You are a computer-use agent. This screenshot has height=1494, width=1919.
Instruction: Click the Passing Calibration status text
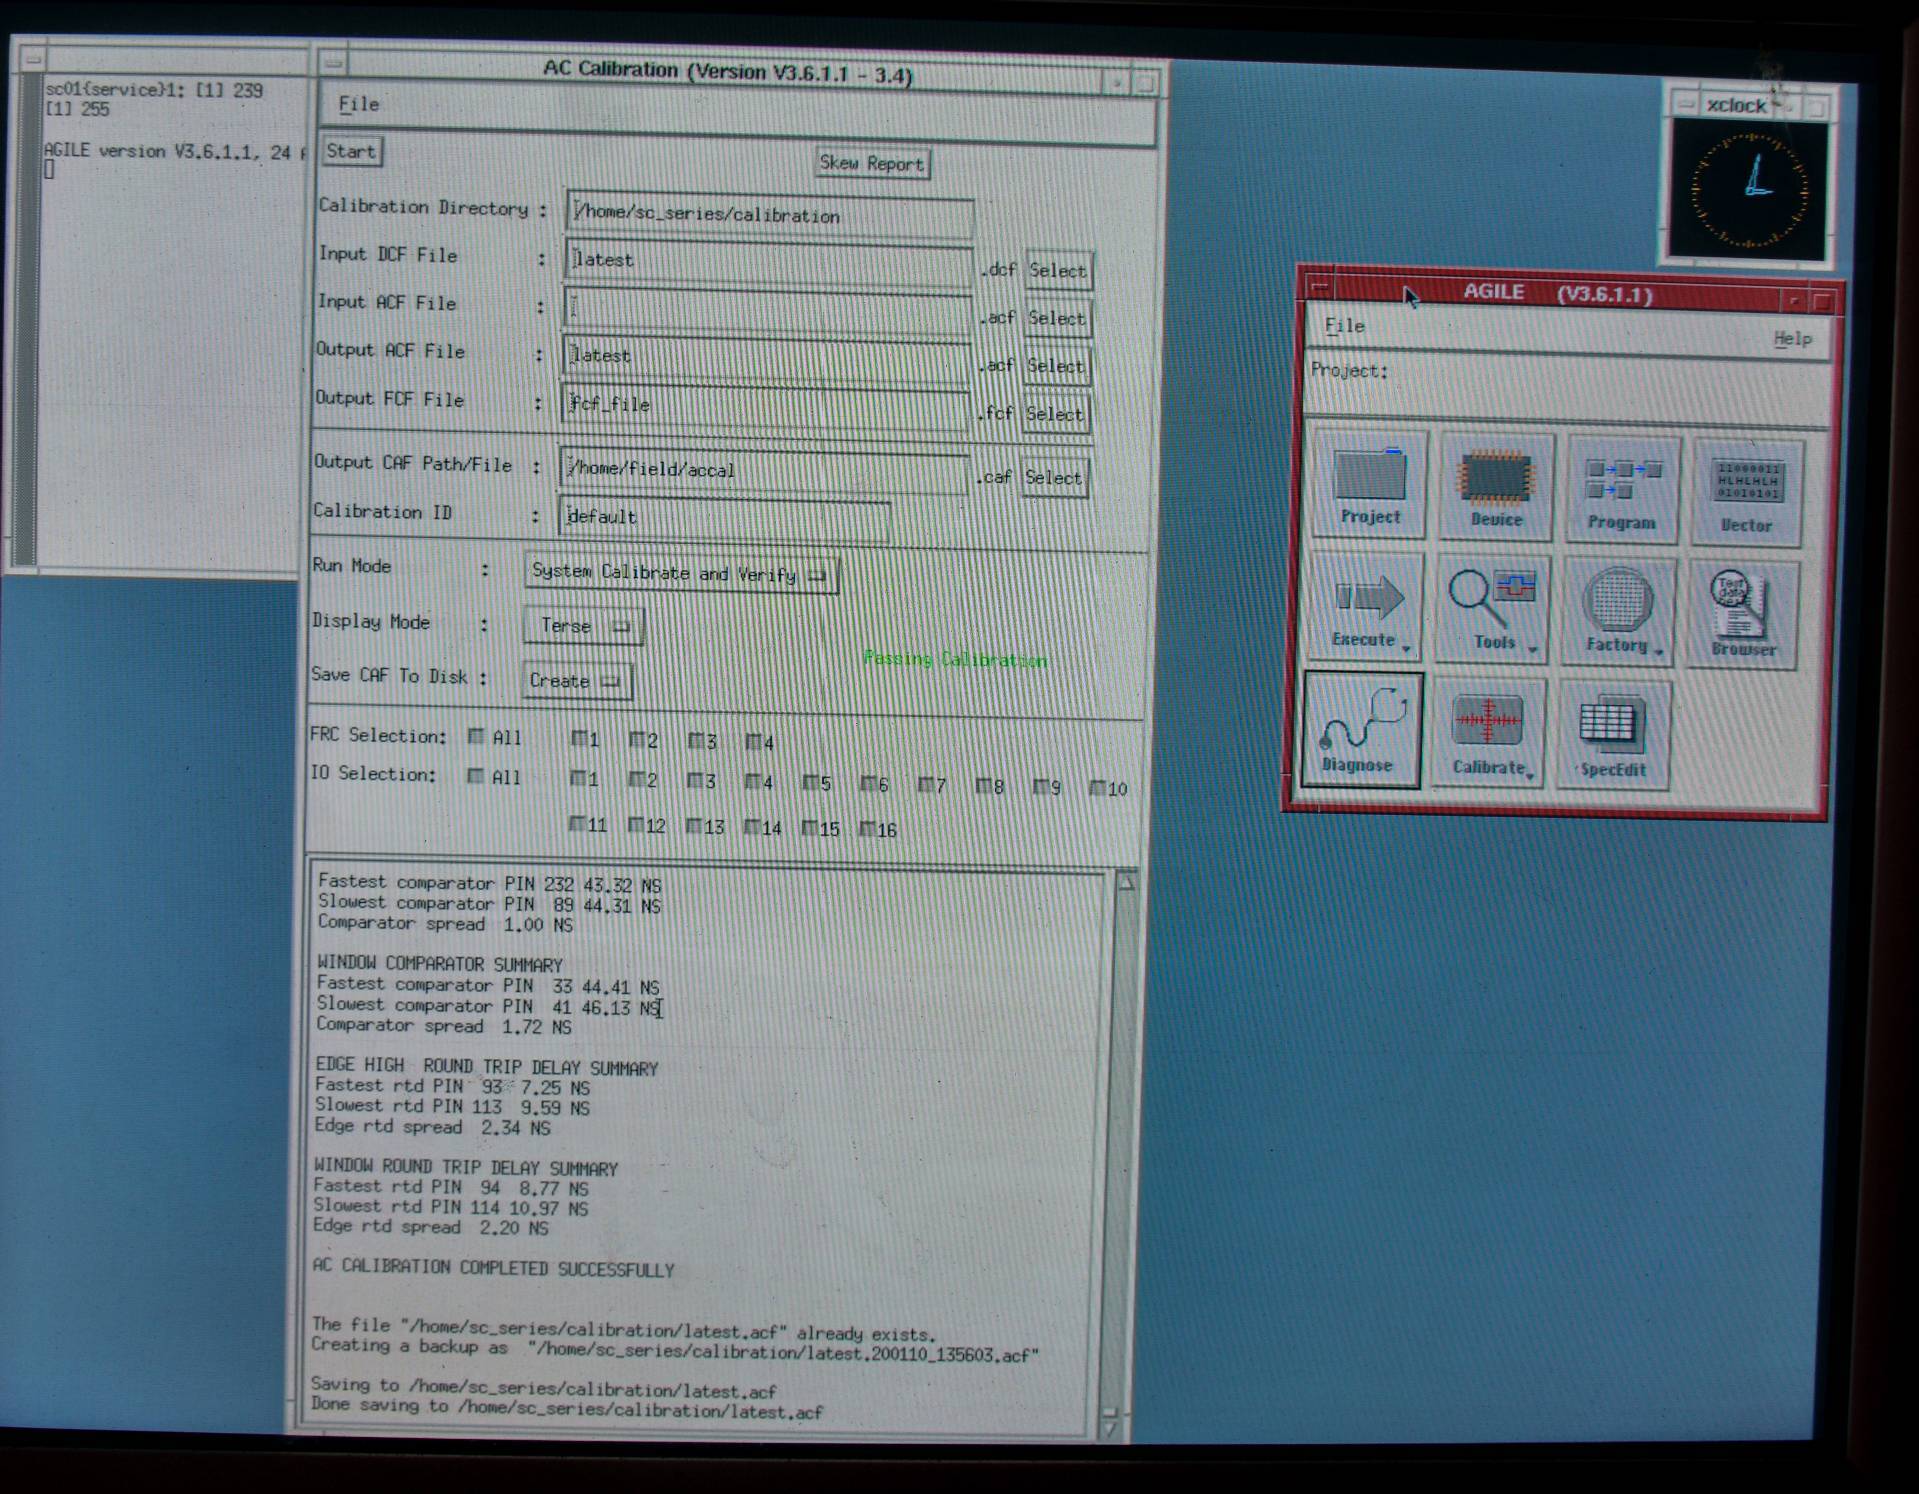click(x=955, y=660)
